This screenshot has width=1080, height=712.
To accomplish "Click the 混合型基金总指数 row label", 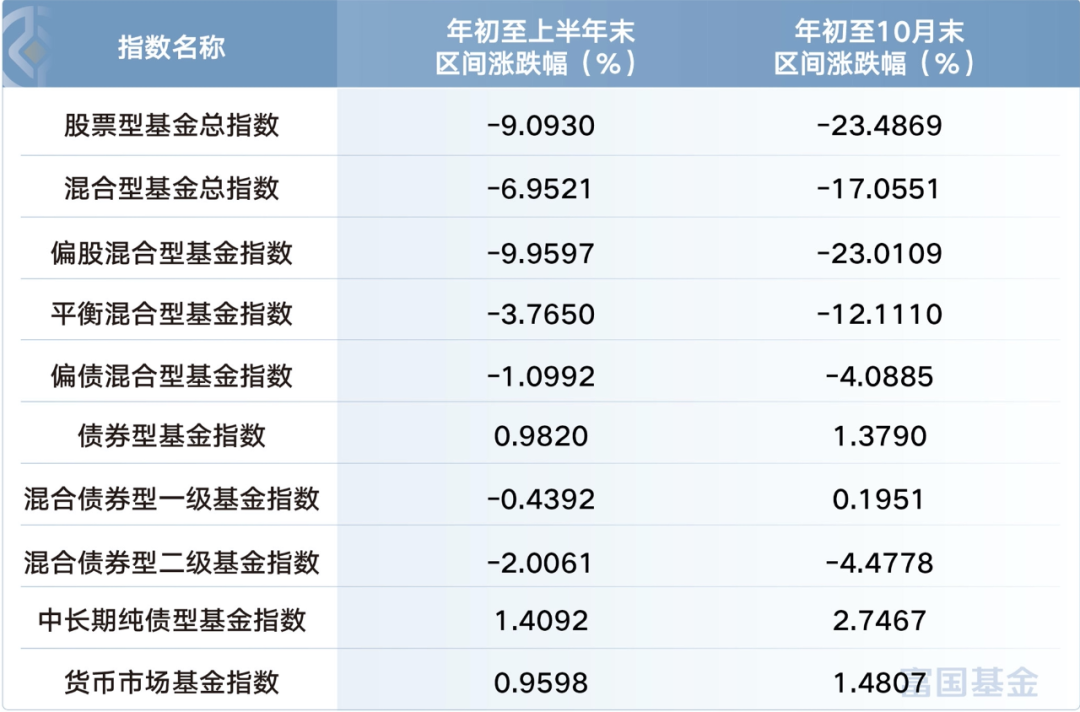I will point(172,188).
